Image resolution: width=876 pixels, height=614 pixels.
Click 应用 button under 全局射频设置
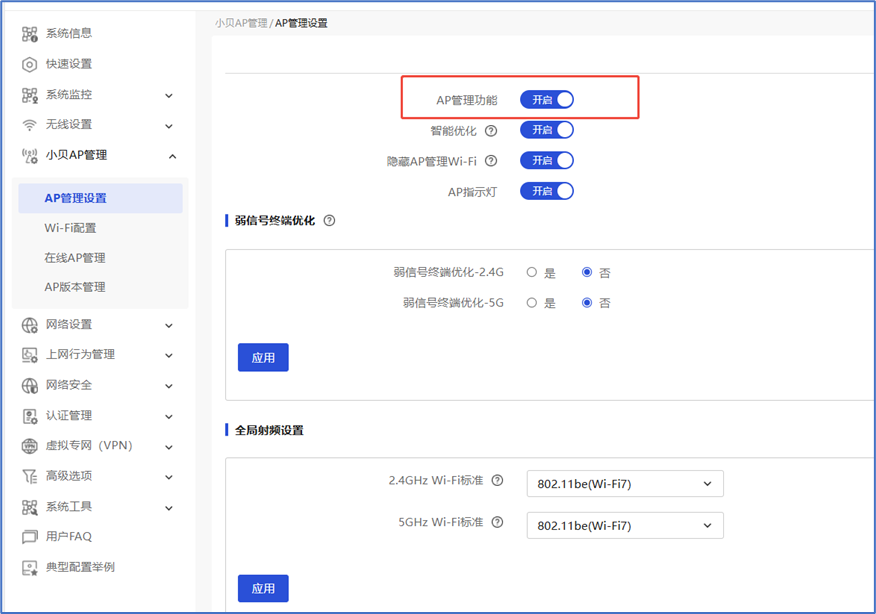pyautogui.click(x=263, y=589)
